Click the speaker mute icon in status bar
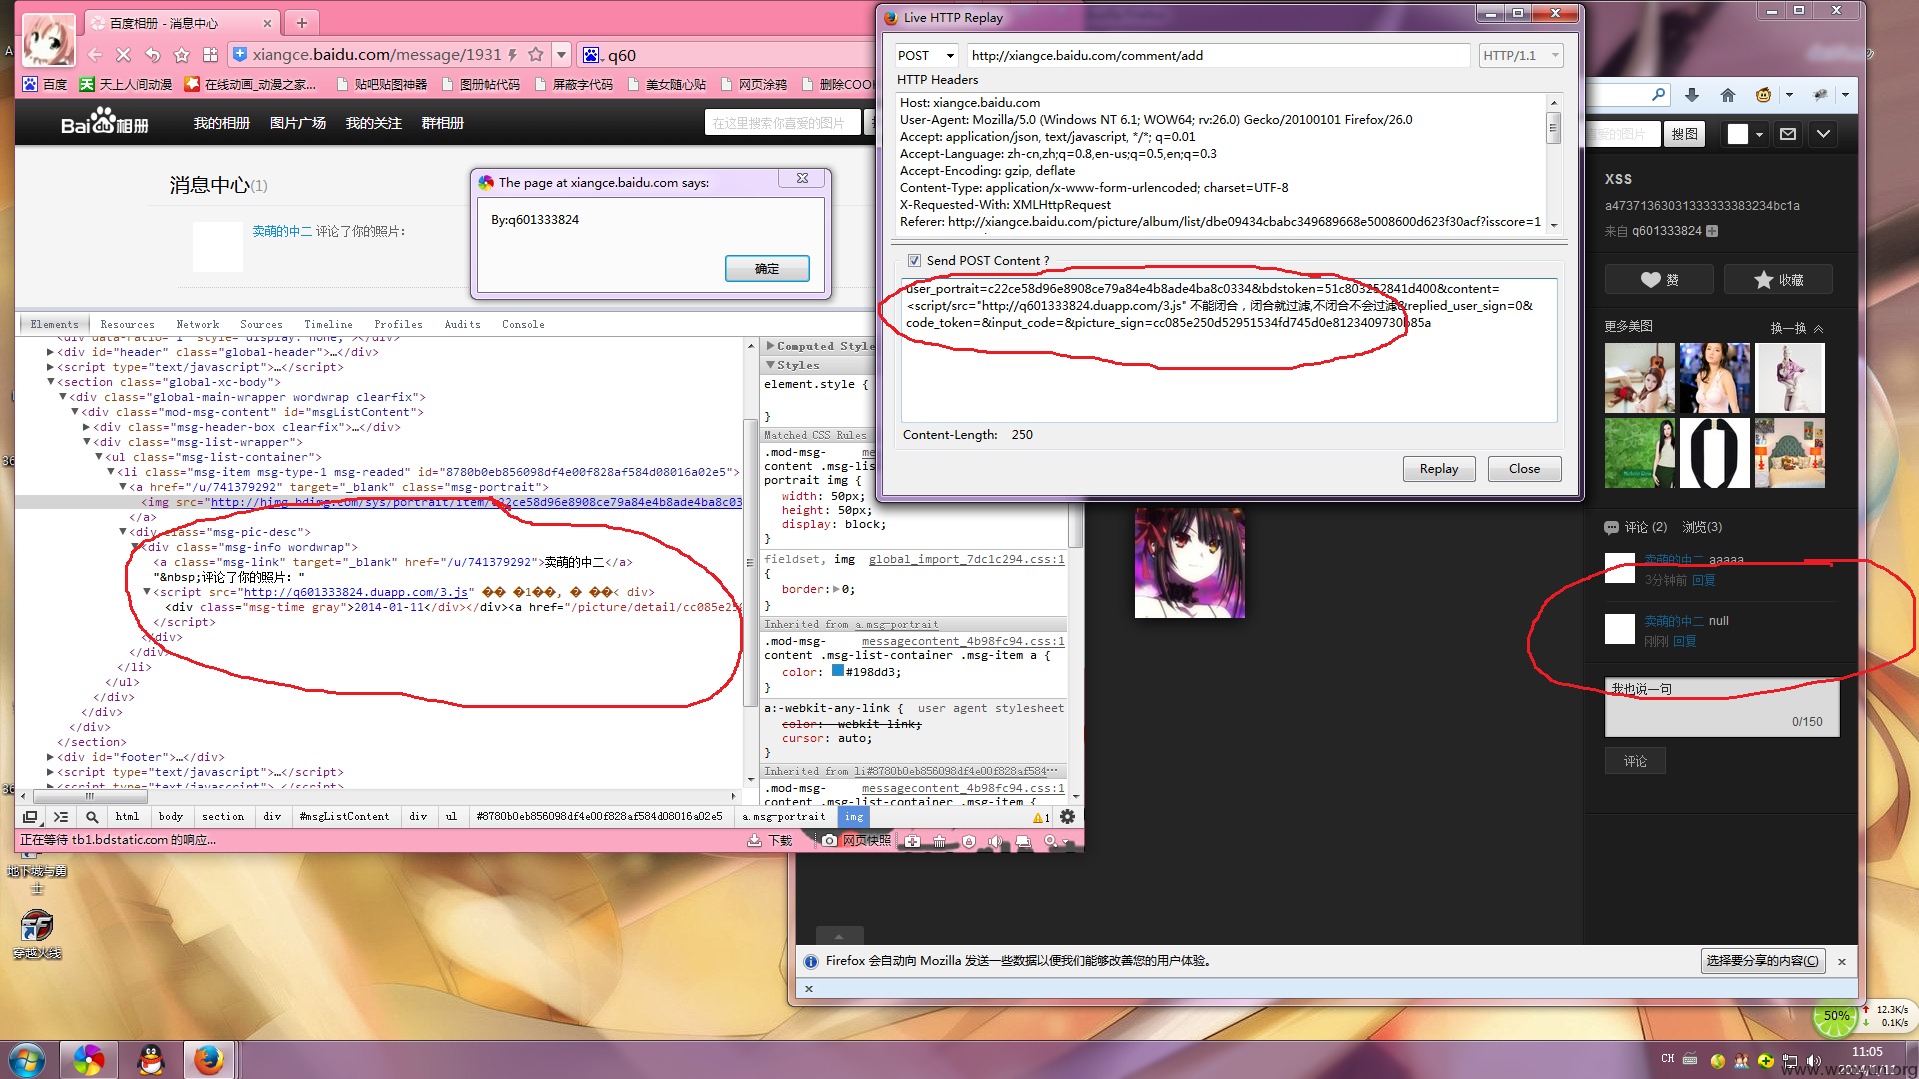 click(x=994, y=841)
